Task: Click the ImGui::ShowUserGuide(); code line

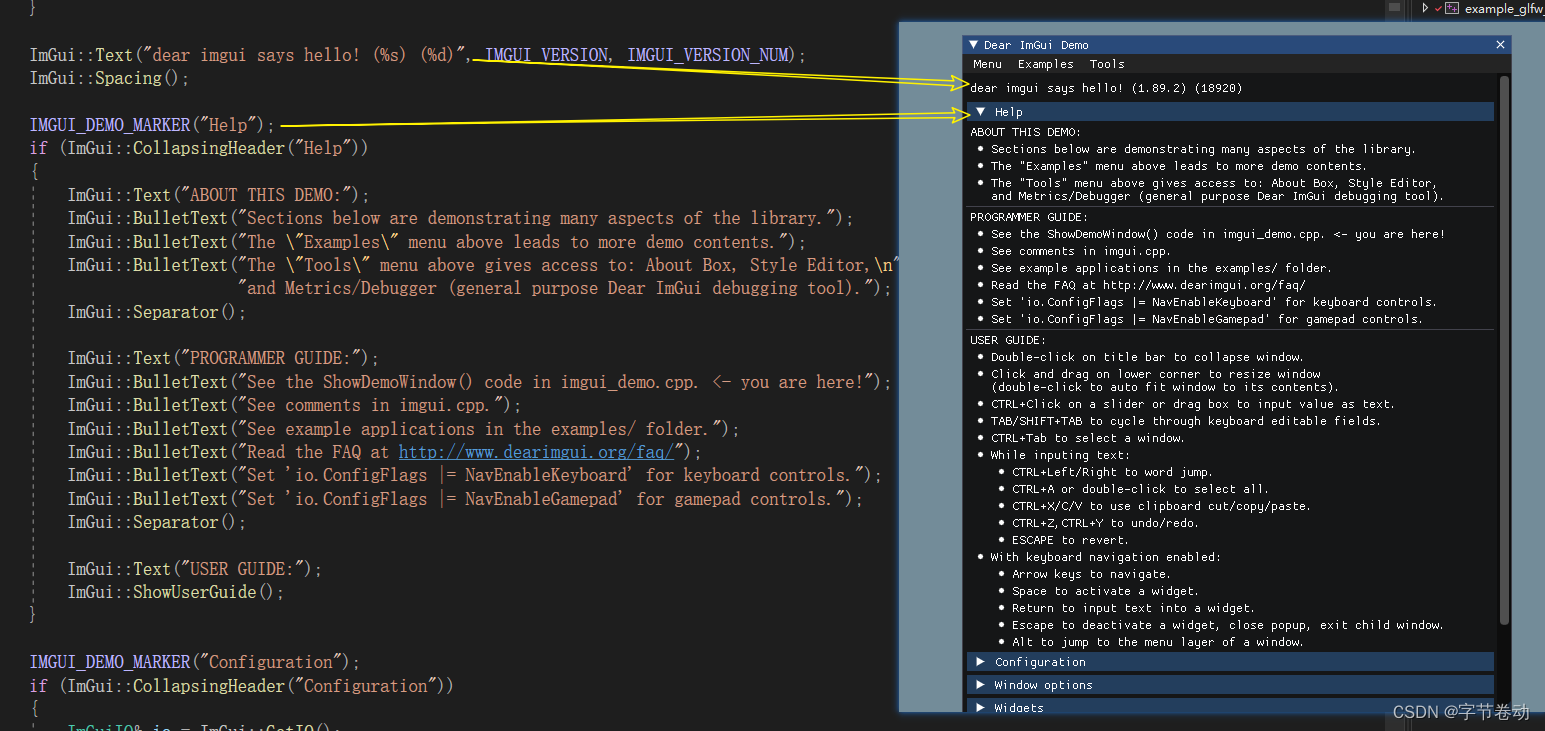Action: tap(176, 592)
